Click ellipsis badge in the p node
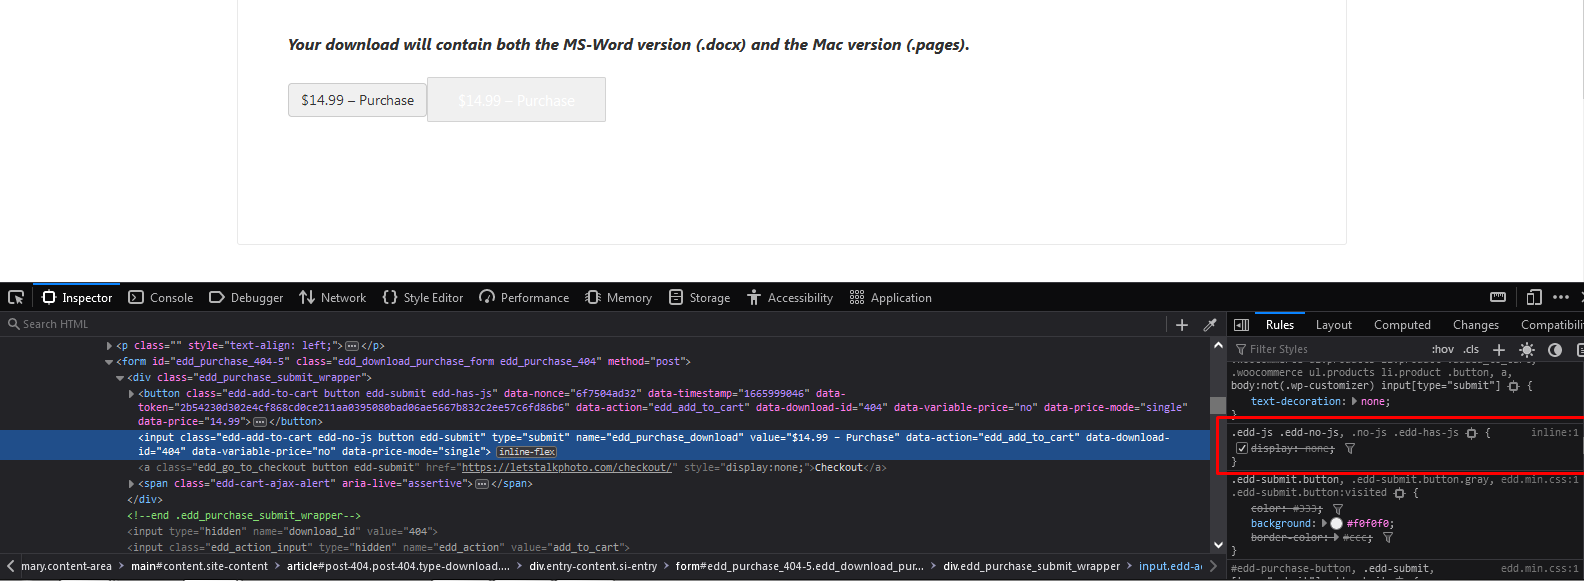The height and width of the screenshot is (581, 1584). click(x=351, y=345)
